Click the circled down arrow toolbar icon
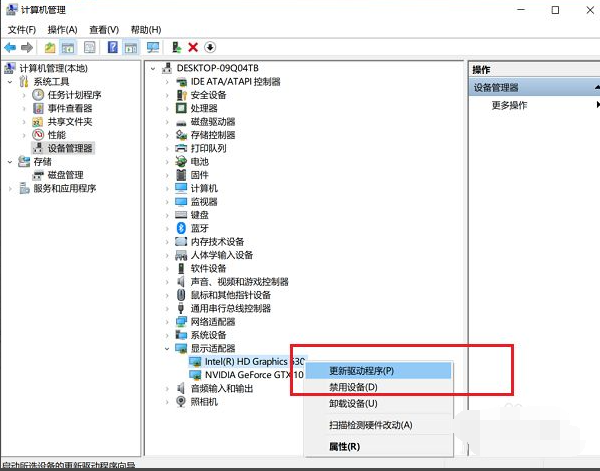The width and height of the screenshot is (600, 471). coord(210,47)
